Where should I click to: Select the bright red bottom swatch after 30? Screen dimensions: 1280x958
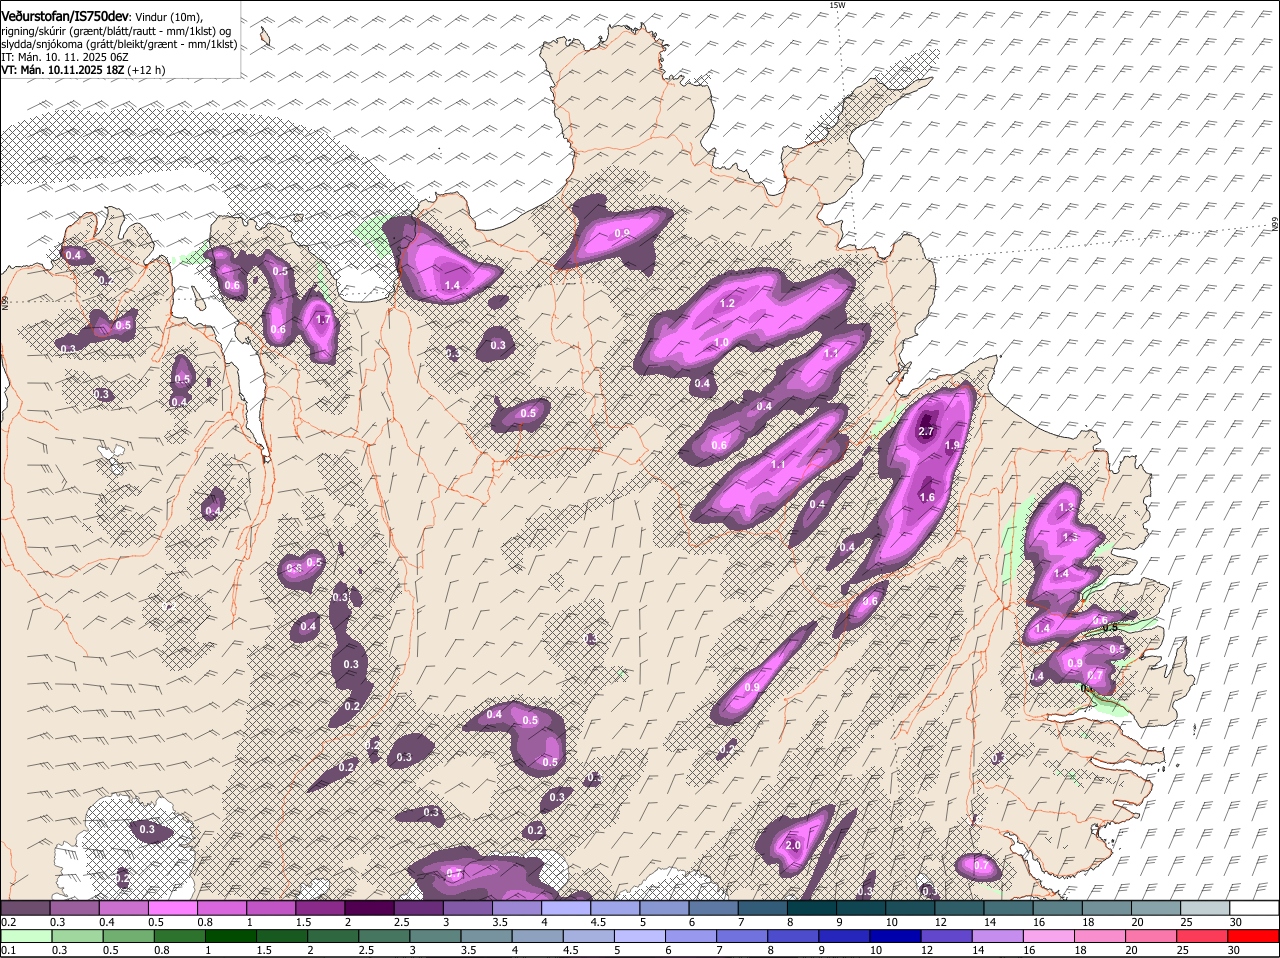pyautogui.click(x=1253, y=937)
